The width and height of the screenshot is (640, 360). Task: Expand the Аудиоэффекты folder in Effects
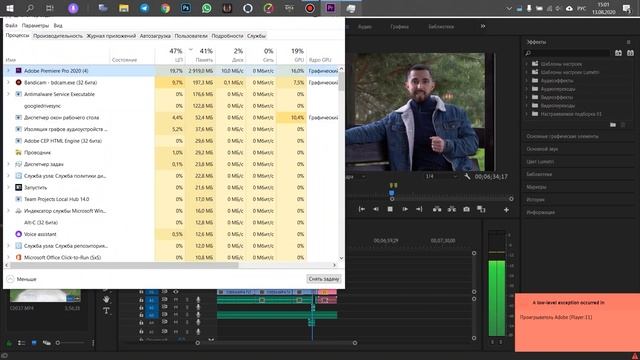pos(527,80)
